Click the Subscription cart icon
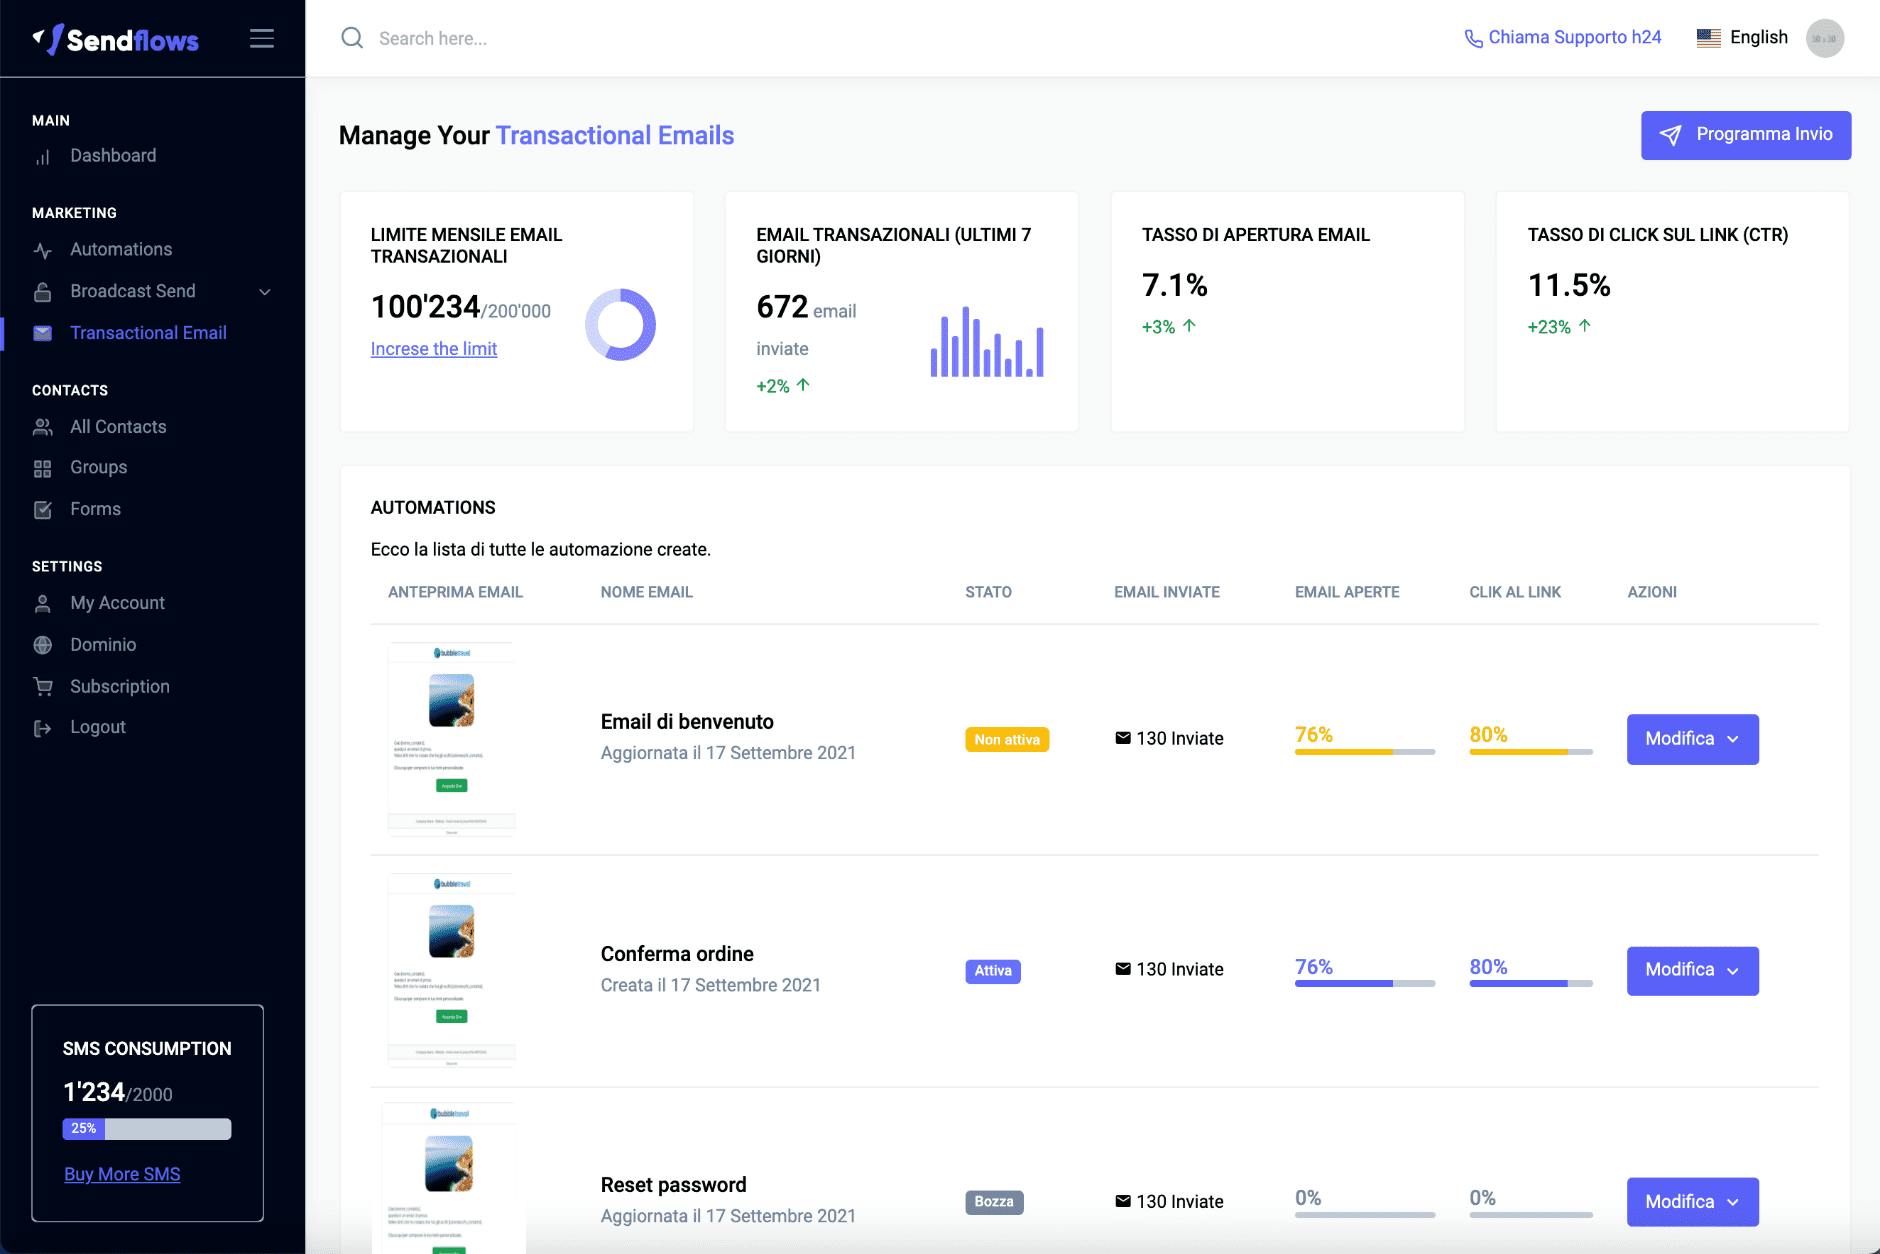1880x1254 pixels. [43, 687]
